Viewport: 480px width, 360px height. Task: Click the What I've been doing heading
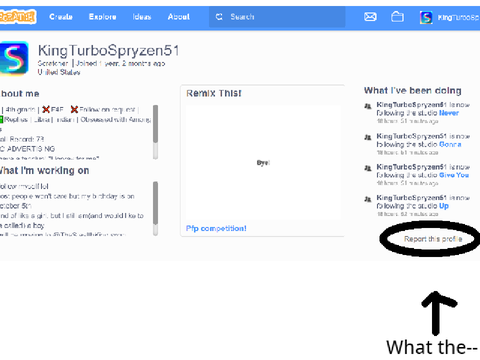point(413,91)
